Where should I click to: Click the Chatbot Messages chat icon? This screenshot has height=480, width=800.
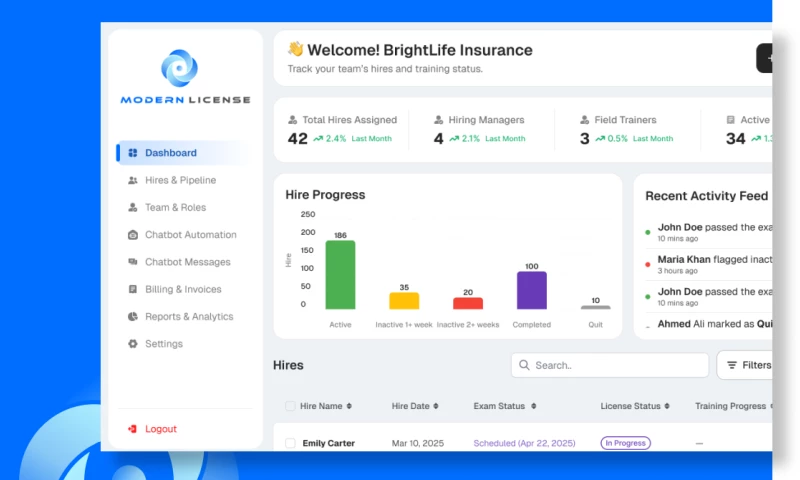[x=133, y=262]
